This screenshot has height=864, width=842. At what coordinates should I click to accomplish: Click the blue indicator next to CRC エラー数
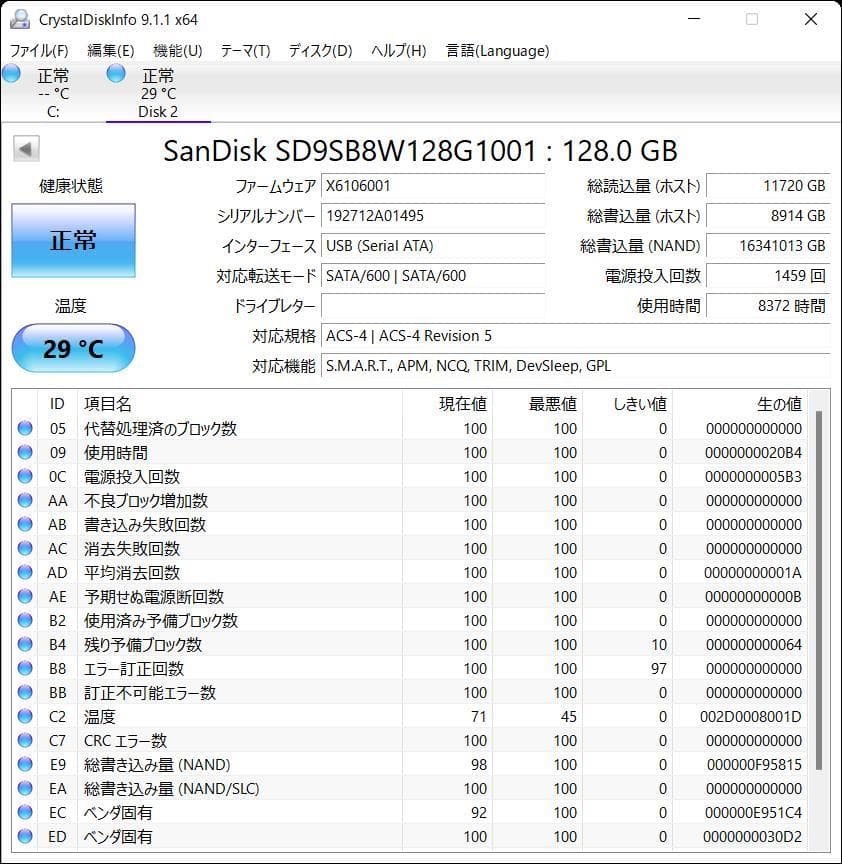pyautogui.click(x=24, y=741)
